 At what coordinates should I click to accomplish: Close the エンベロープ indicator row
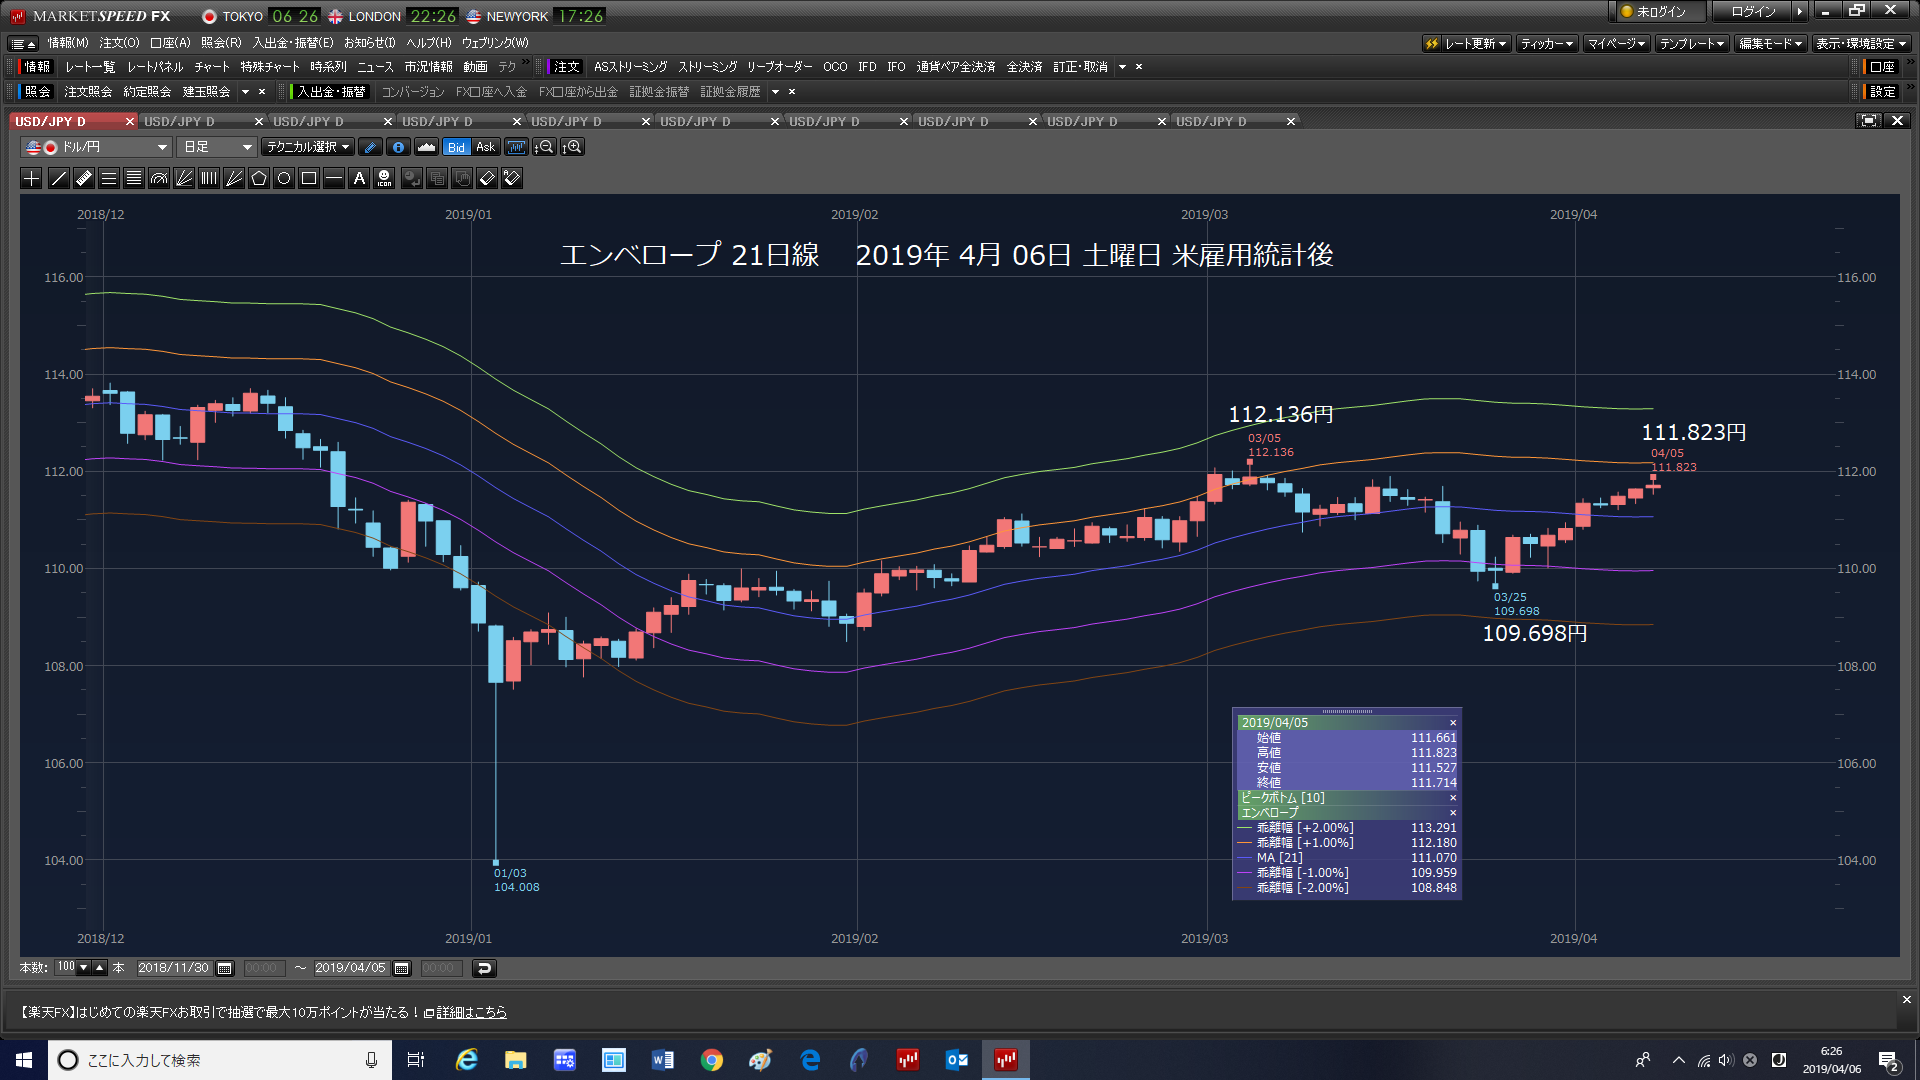coord(1453,813)
